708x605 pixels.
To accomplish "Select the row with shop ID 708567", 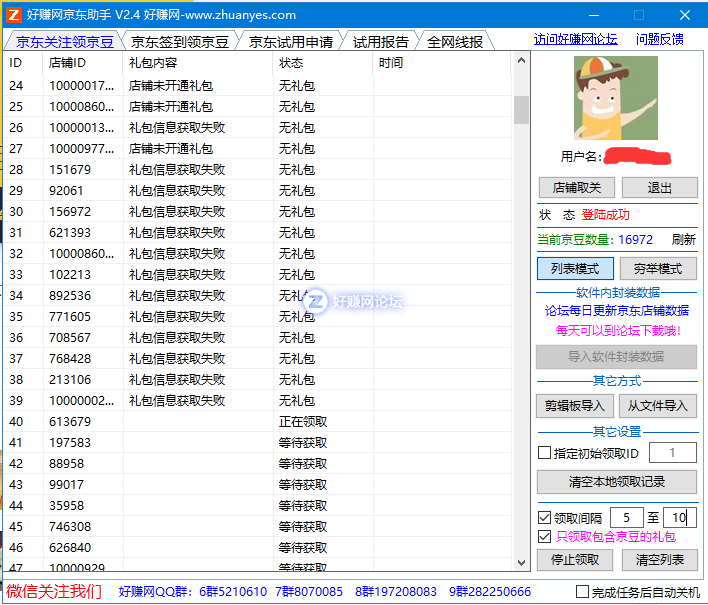I will pyautogui.click(x=258, y=338).
